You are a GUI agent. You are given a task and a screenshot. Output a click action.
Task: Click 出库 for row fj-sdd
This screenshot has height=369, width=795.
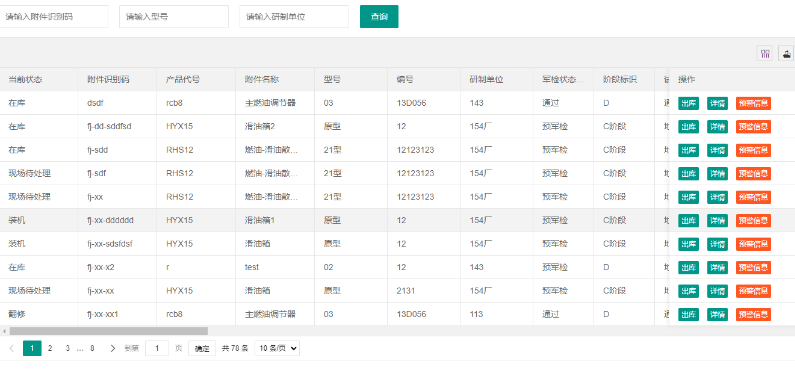(689, 150)
